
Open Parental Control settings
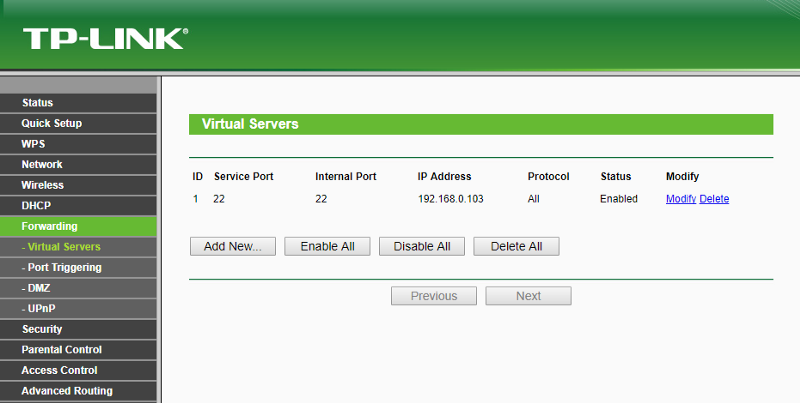78,350
